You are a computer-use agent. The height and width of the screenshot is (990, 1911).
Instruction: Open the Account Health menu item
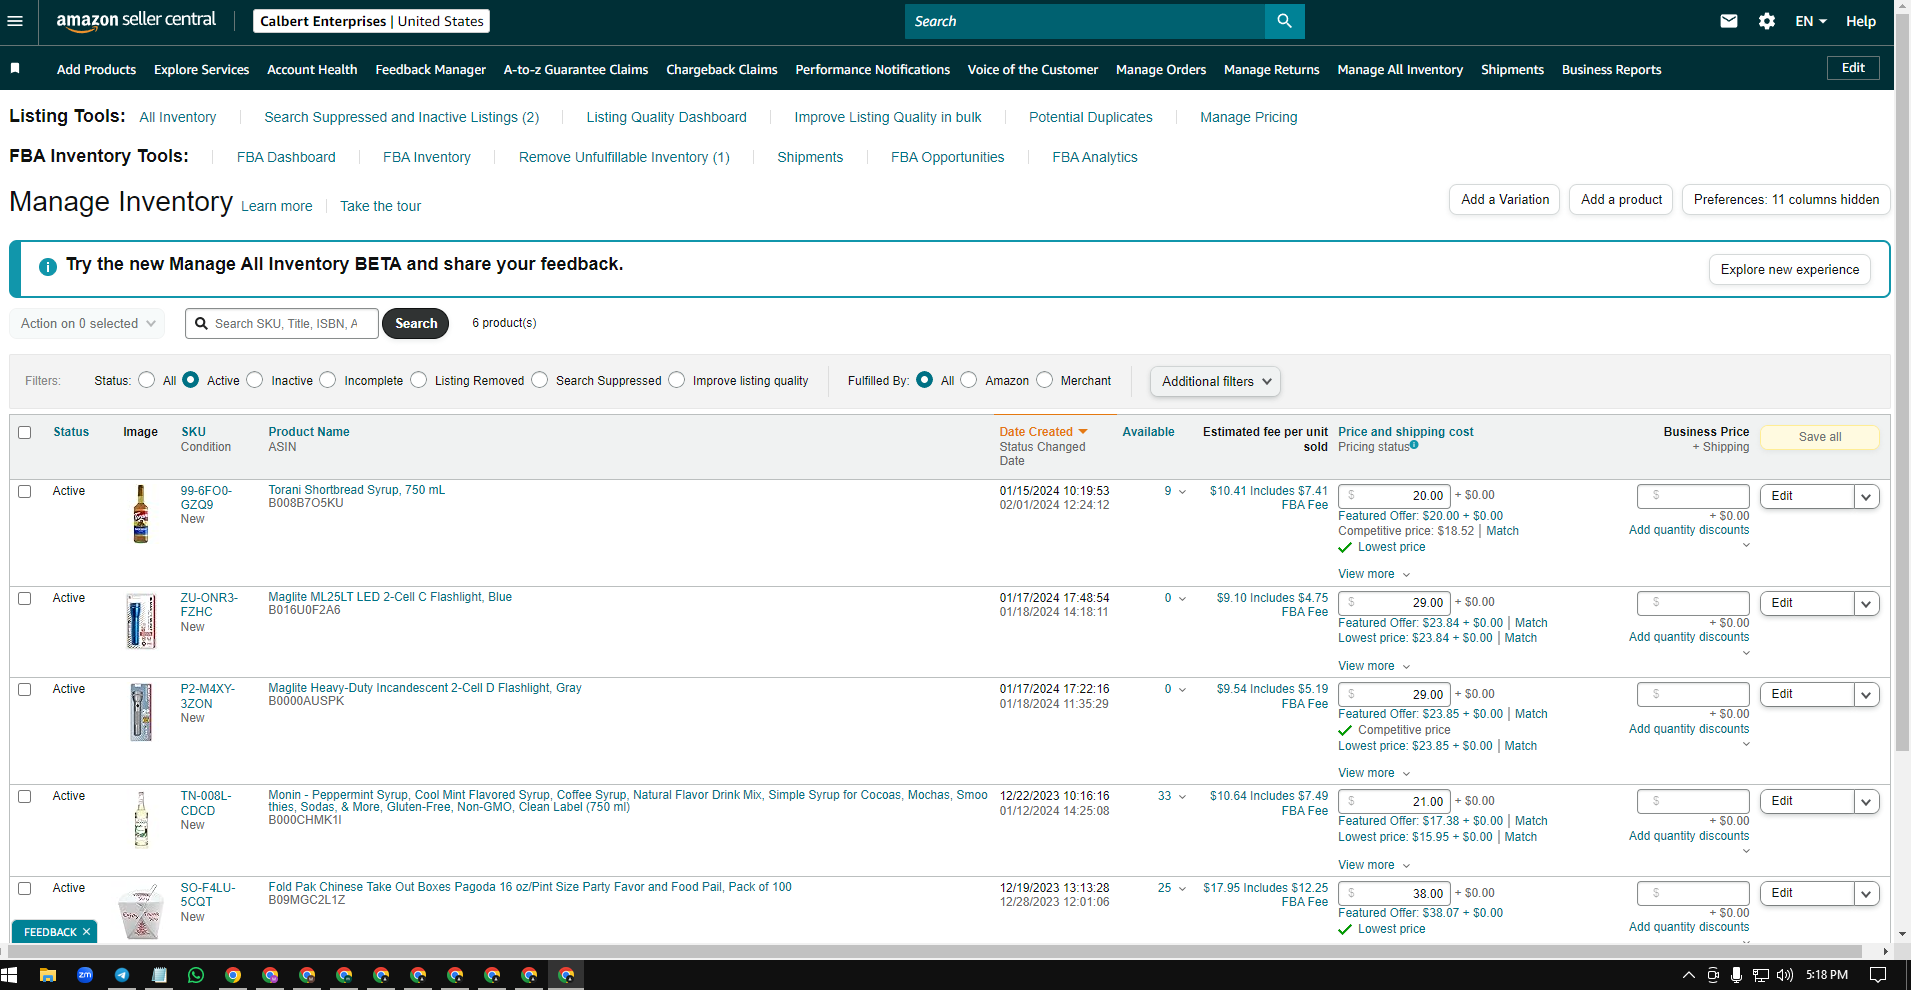(312, 70)
